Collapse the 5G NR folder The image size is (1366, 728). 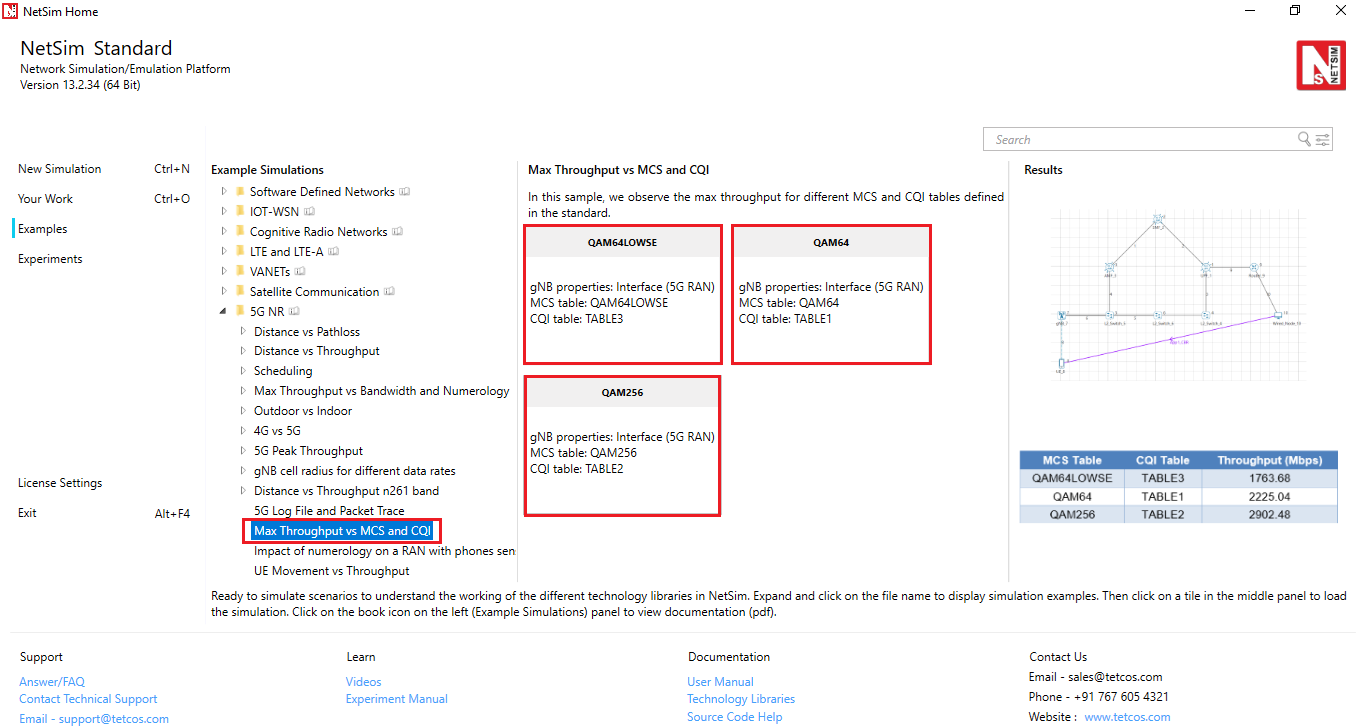[224, 312]
